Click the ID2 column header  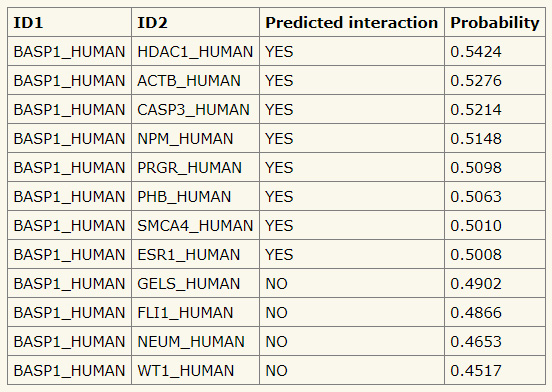pyautogui.click(x=195, y=23)
